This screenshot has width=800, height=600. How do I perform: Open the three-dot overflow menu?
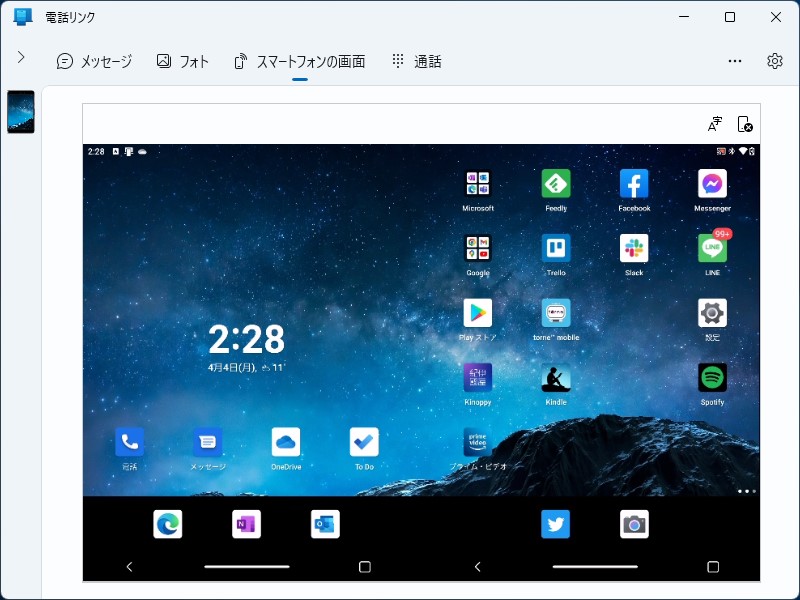(x=735, y=61)
